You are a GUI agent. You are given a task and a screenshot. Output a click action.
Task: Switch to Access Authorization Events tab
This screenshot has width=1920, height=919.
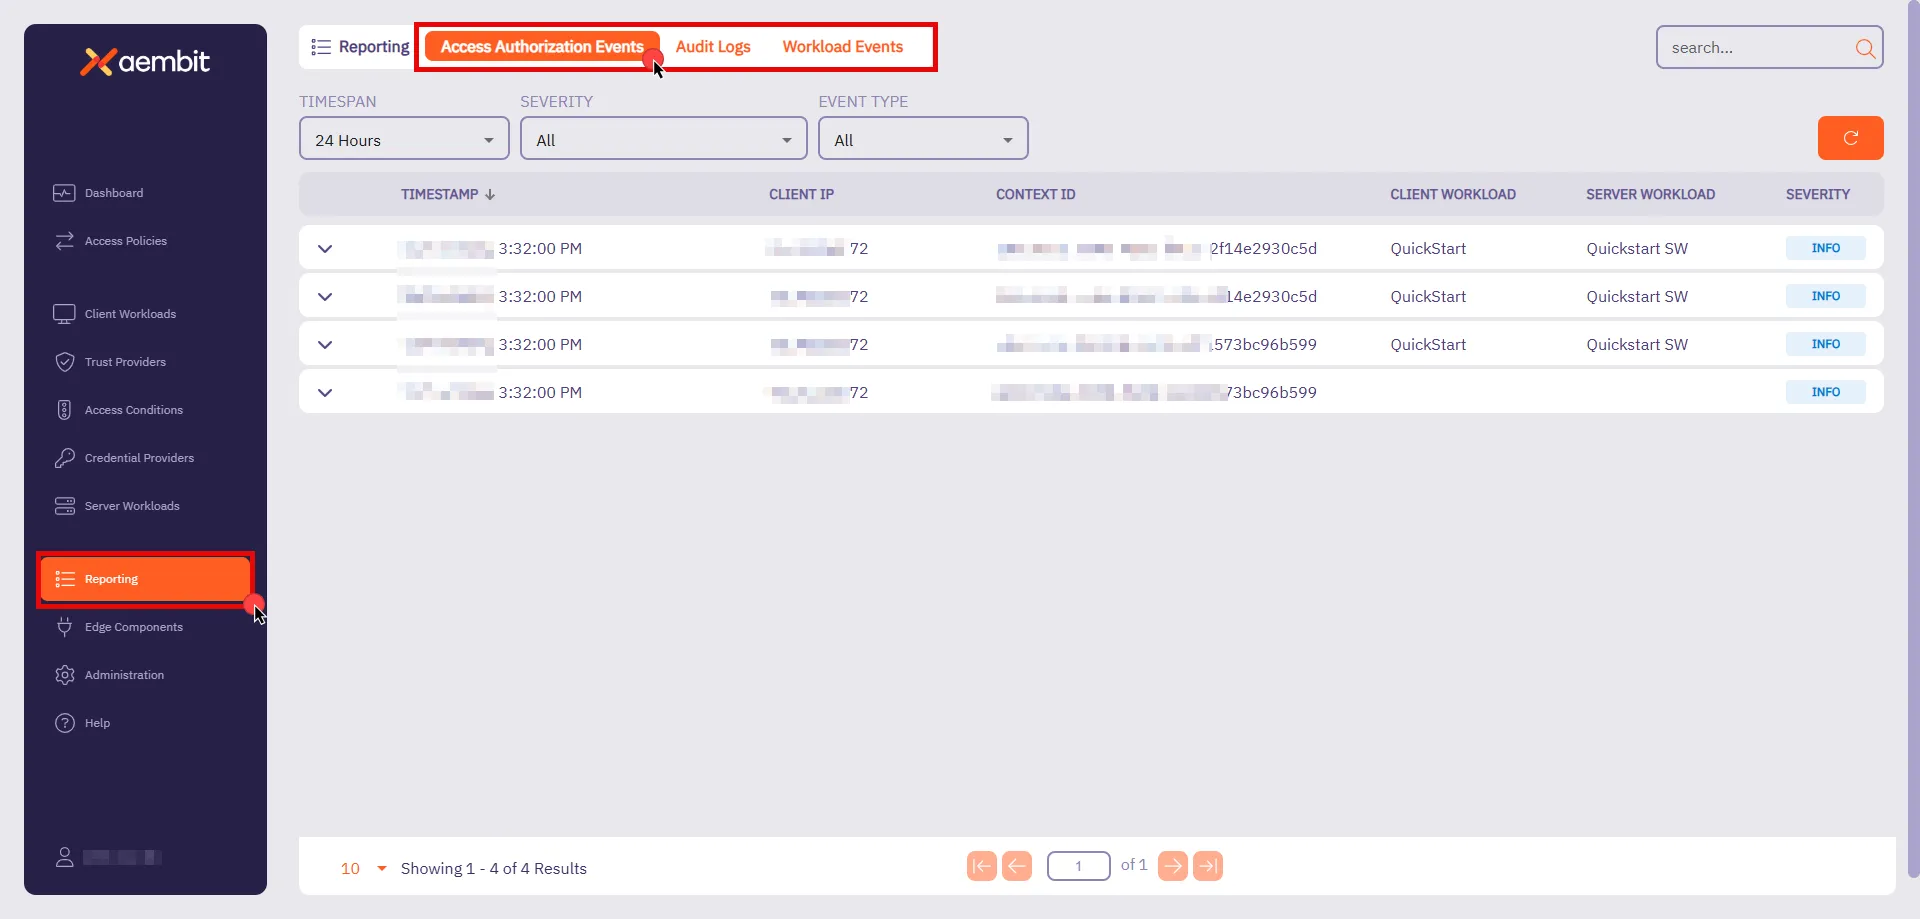pos(542,47)
